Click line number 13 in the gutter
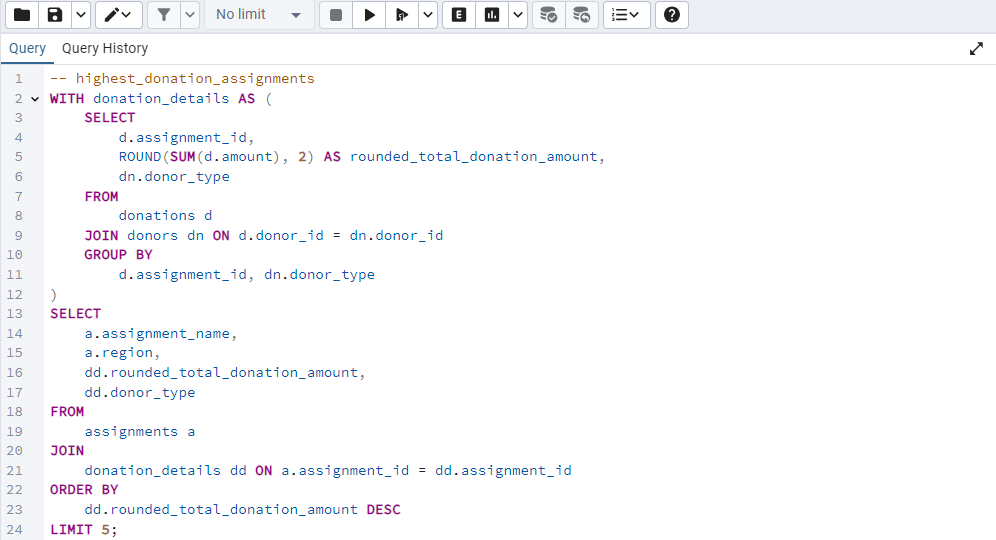This screenshot has width=996, height=540. click(x=15, y=314)
